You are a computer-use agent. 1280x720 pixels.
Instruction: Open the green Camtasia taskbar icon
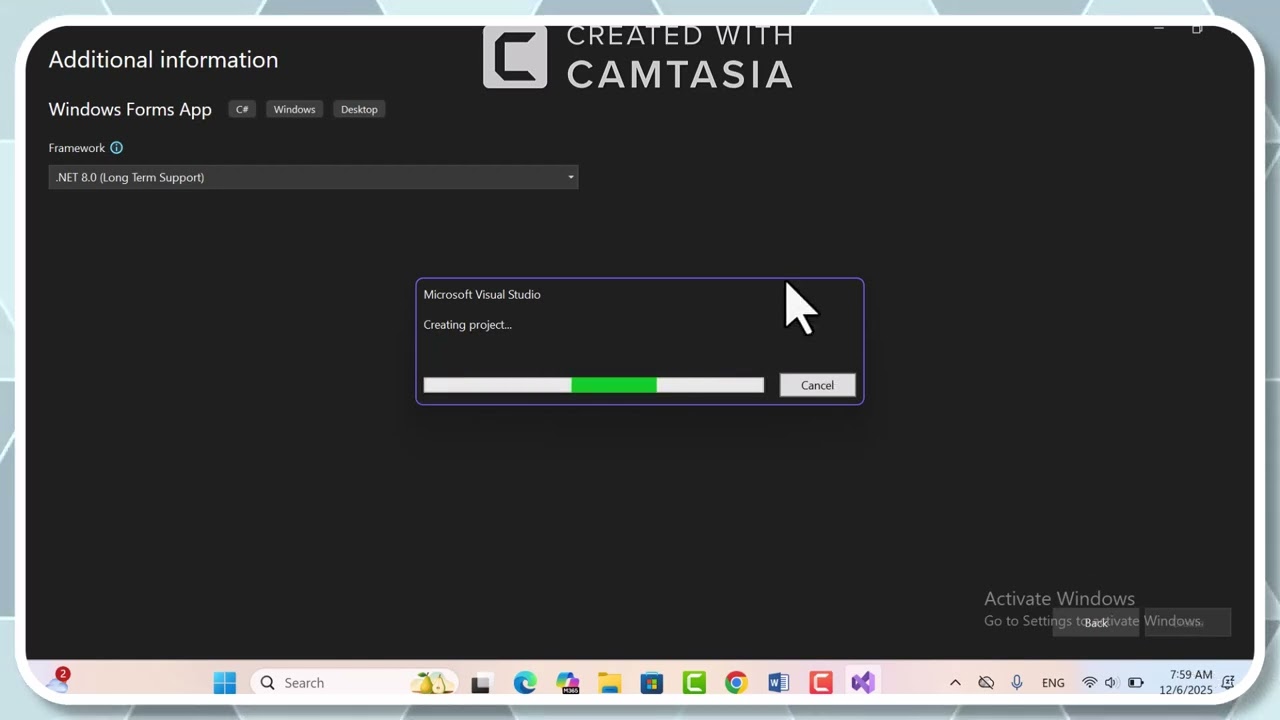694,683
